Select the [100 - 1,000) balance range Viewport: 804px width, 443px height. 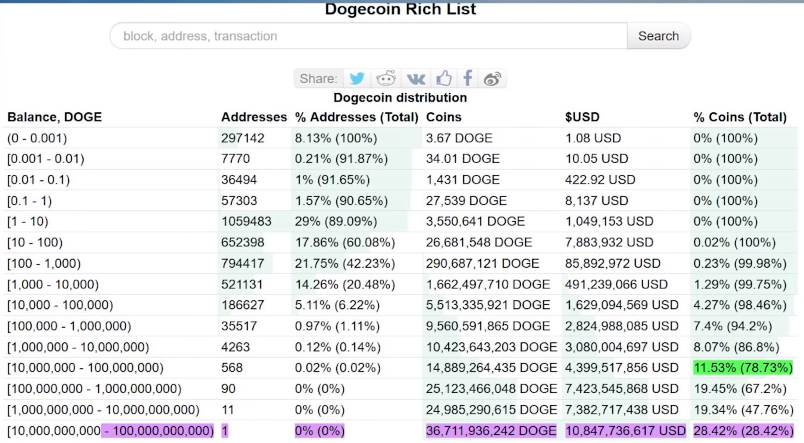(44, 264)
